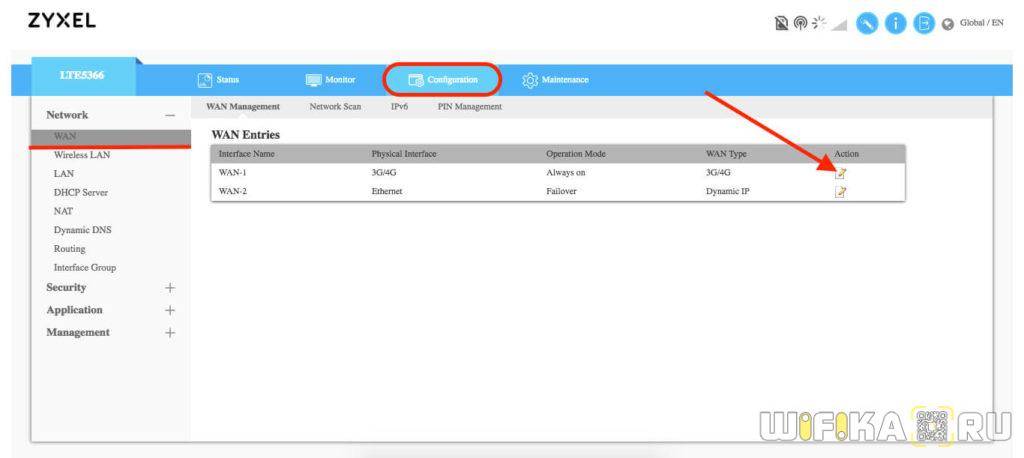1024x458 pixels.
Task: Open DHCP Server settings
Action: 80,193
